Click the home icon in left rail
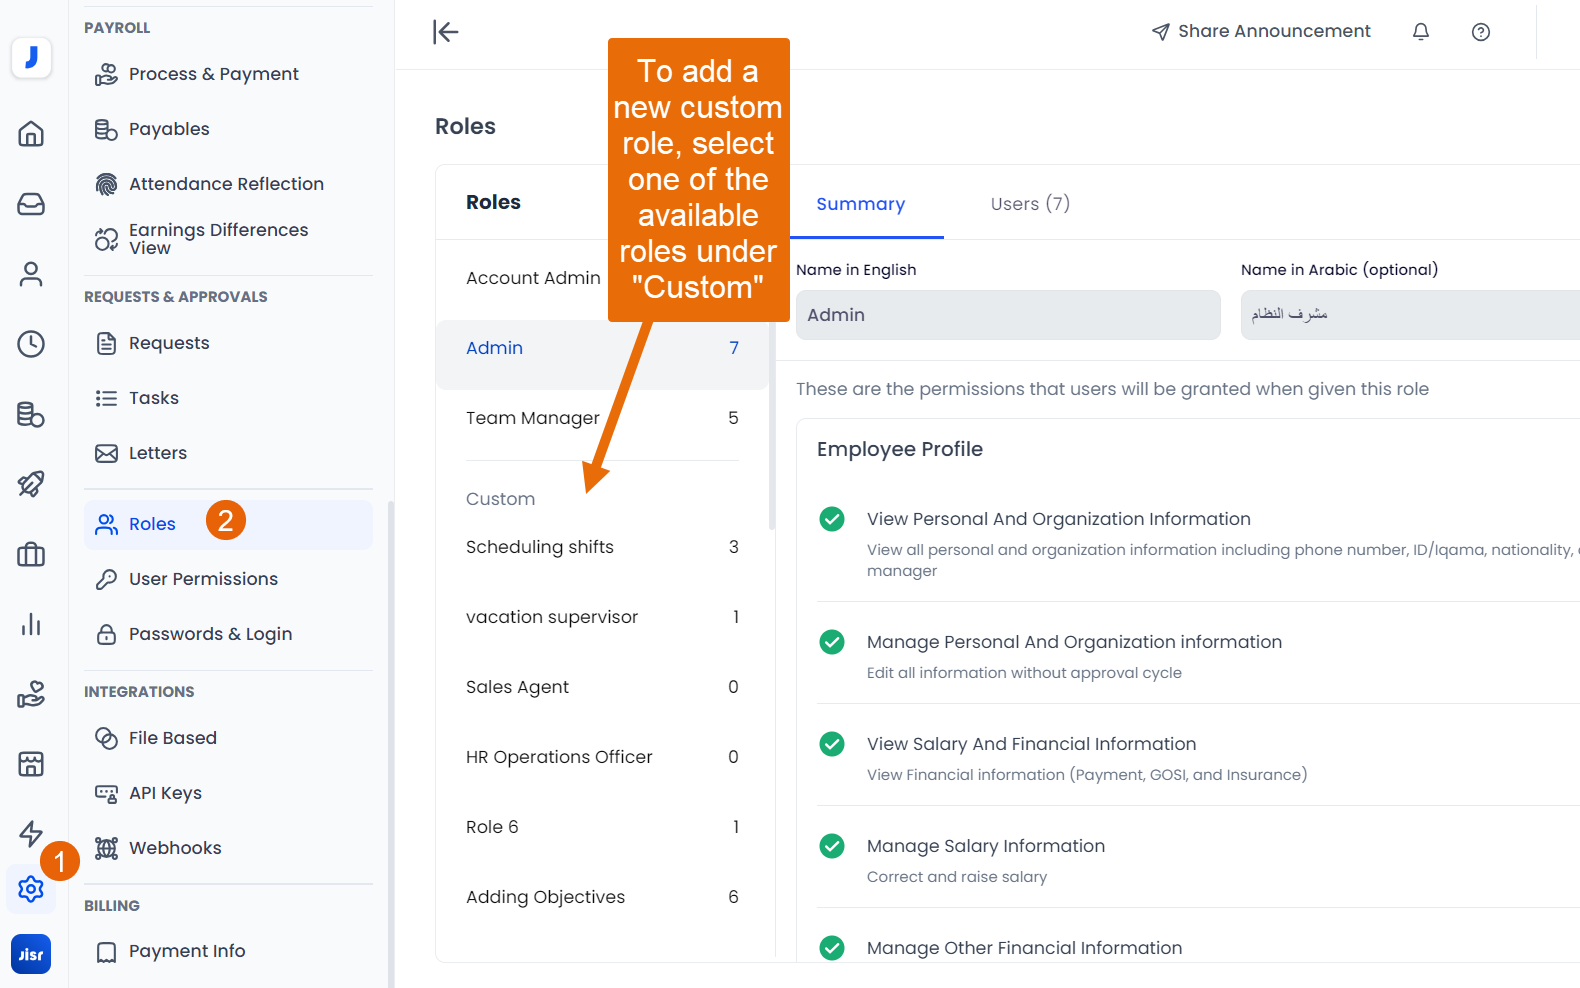1580x988 pixels. (x=31, y=133)
